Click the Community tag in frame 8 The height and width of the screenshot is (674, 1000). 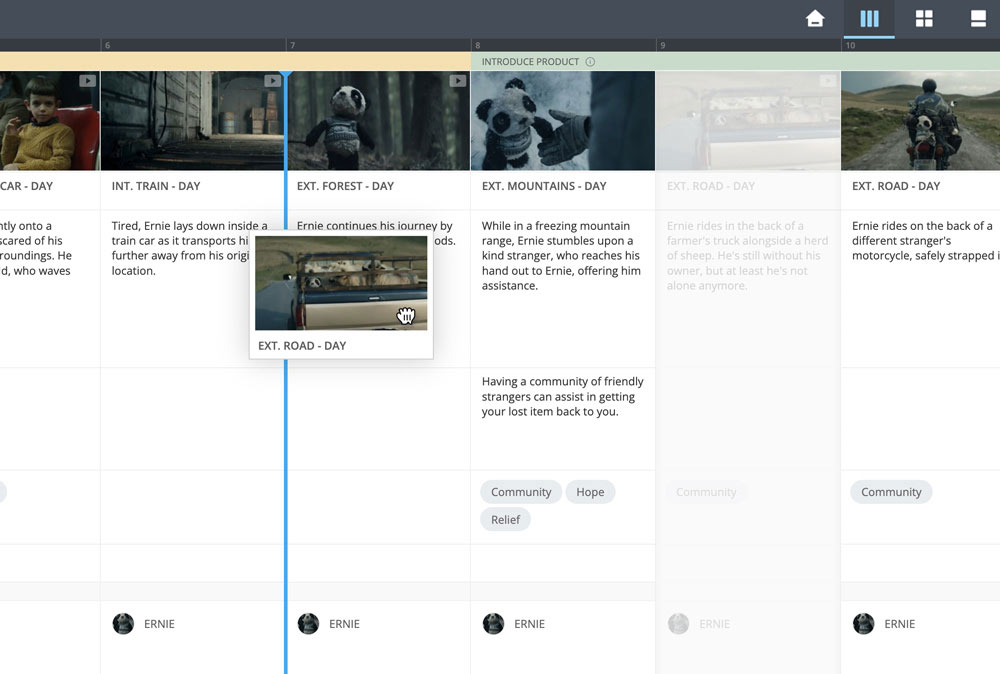pos(521,492)
